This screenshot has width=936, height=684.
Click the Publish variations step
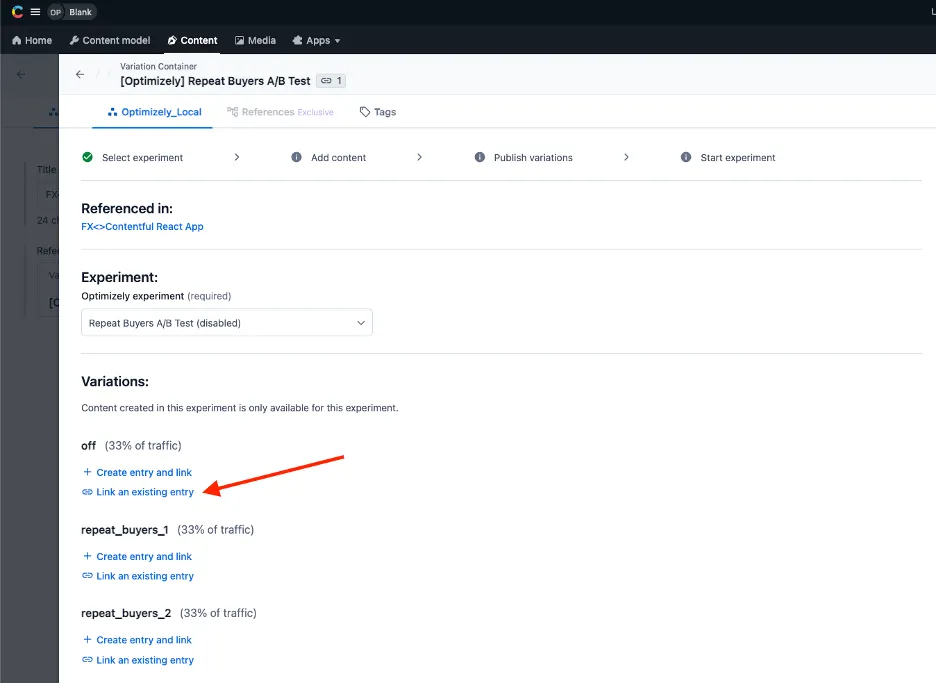click(533, 158)
